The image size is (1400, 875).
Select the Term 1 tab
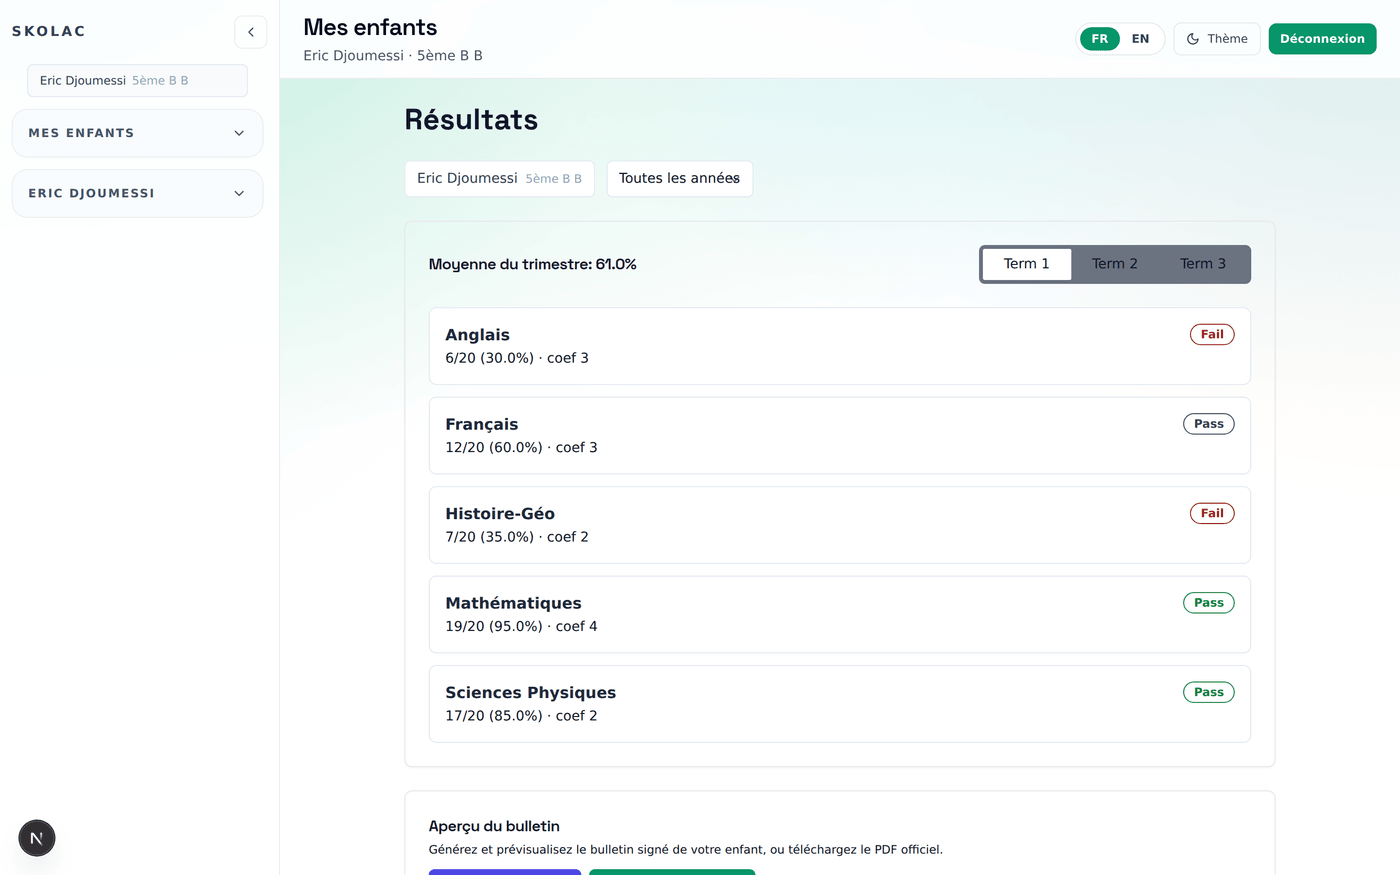pos(1027,264)
